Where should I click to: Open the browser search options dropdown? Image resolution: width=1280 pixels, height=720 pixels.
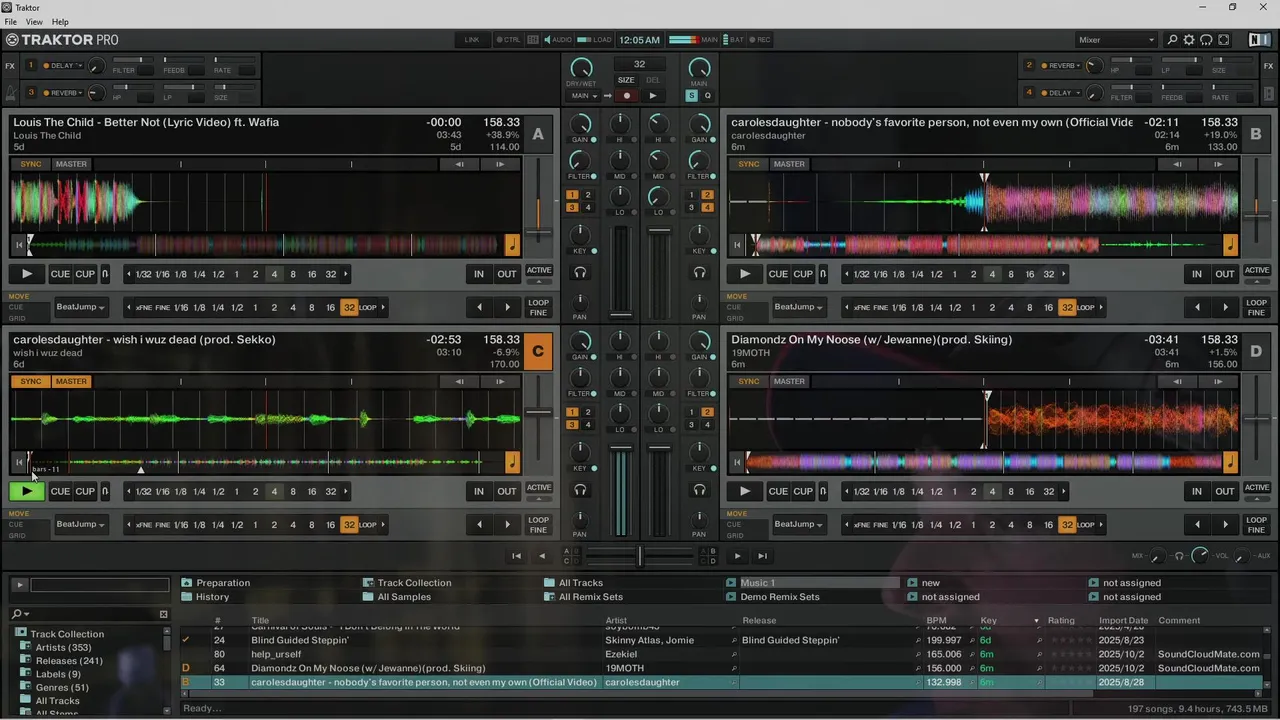click(x=21, y=614)
